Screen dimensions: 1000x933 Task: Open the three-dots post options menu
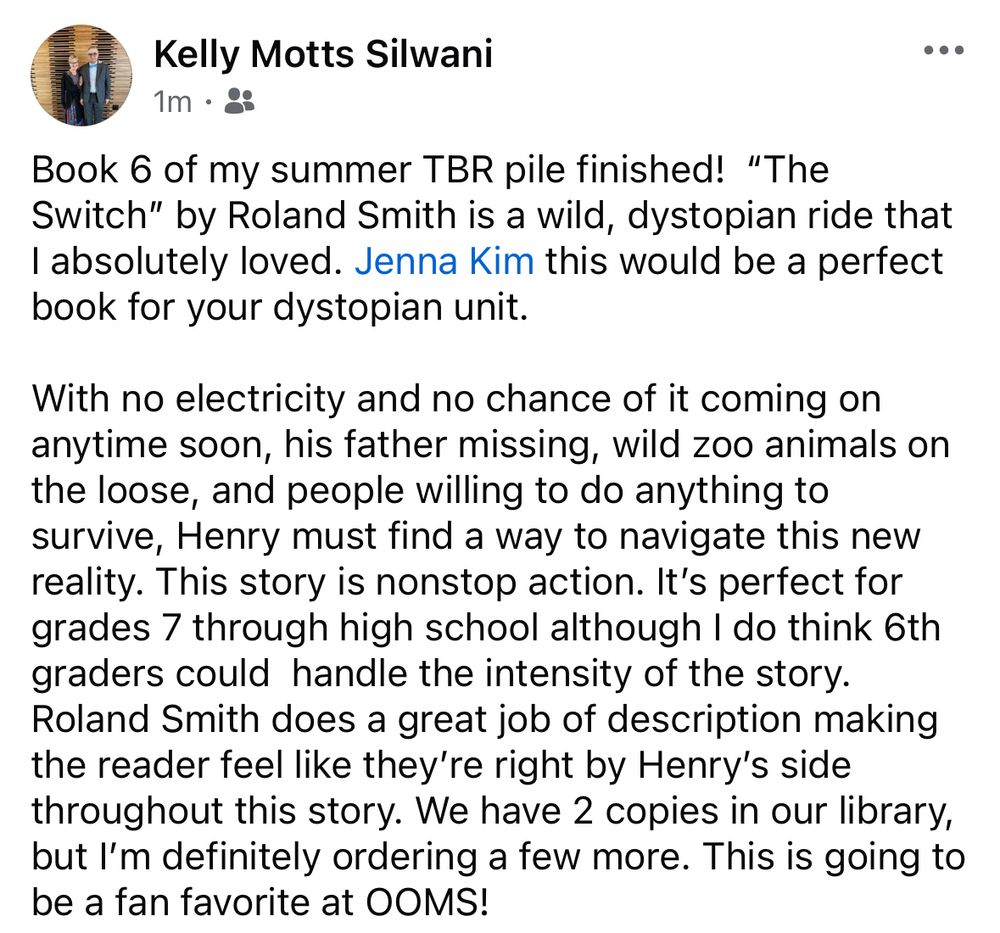point(944,50)
